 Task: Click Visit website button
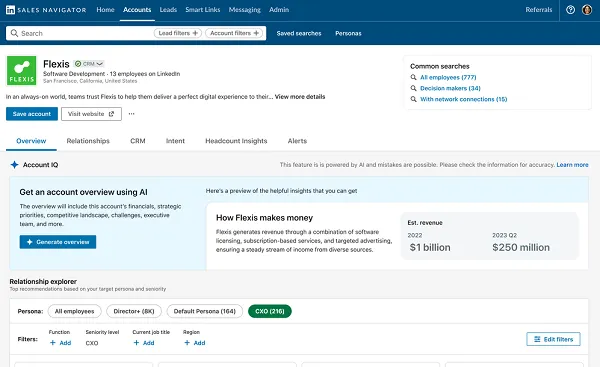point(91,114)
